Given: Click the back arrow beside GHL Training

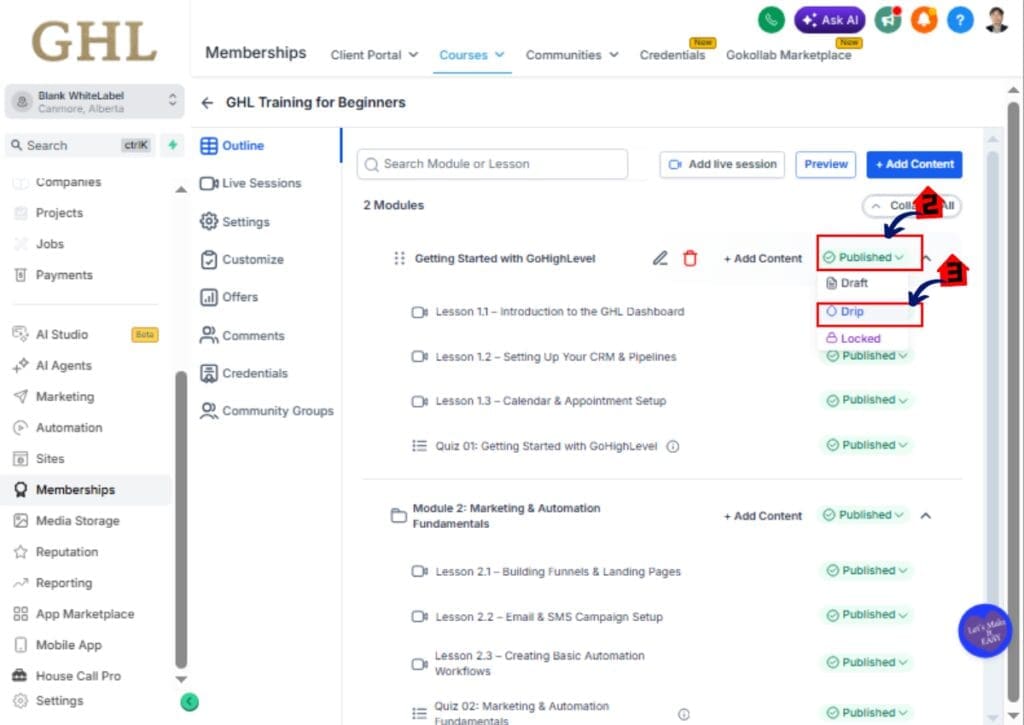Looking at the screenshot, I should click(x=208, y=103).
